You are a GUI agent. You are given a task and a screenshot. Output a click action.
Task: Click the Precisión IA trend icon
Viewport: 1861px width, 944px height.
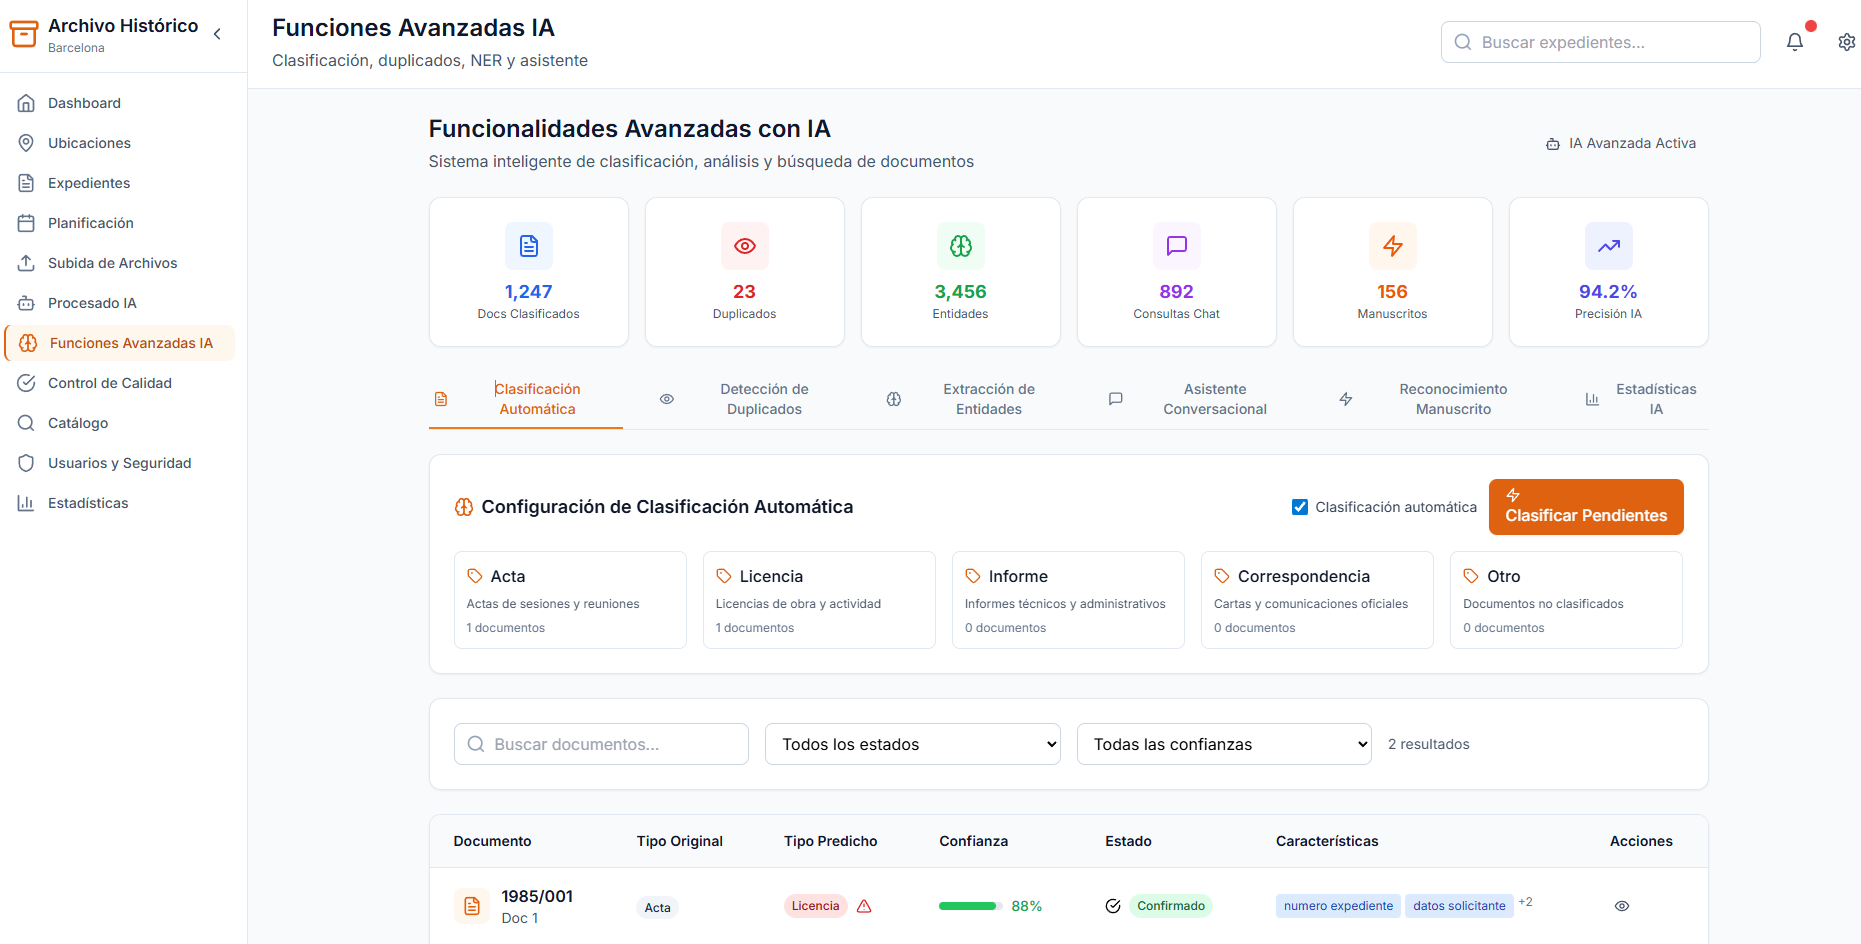[1608, 246]
